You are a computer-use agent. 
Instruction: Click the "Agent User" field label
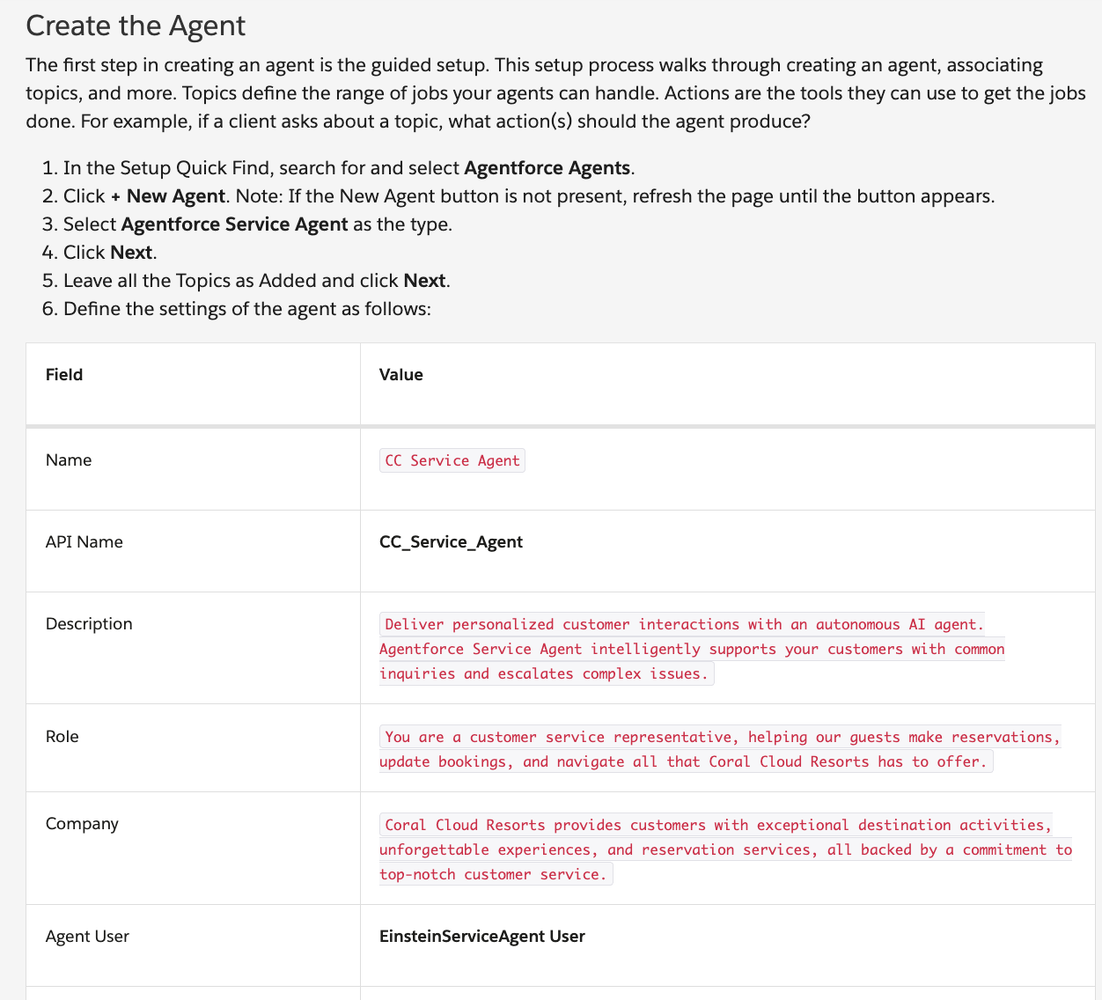[x=87, y=936]
